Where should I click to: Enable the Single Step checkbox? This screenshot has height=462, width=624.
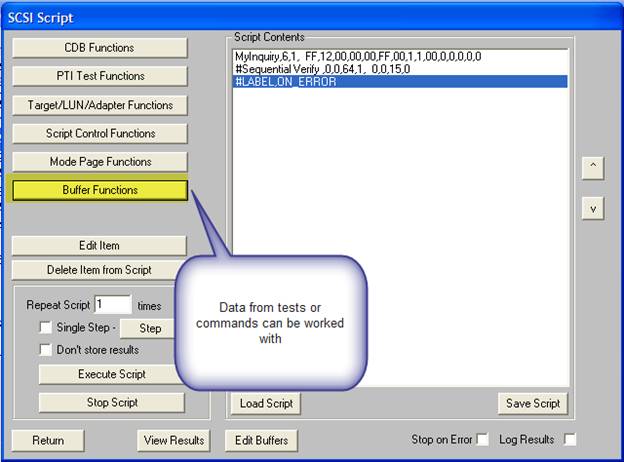(x=45, y=328)
